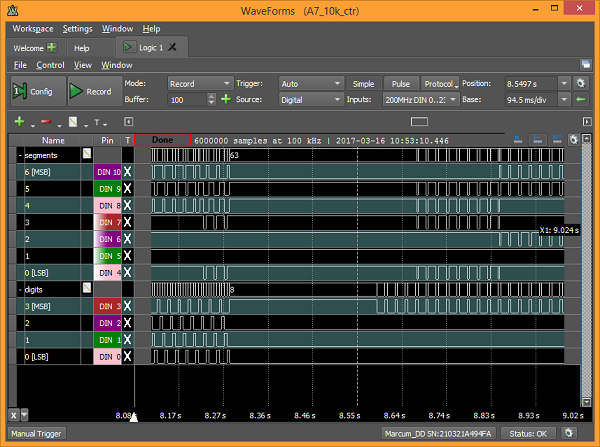The height and width of the screenshot is (447, 600).
Task: Open the Help menu in top menu bar
Action: click(152, 29)
